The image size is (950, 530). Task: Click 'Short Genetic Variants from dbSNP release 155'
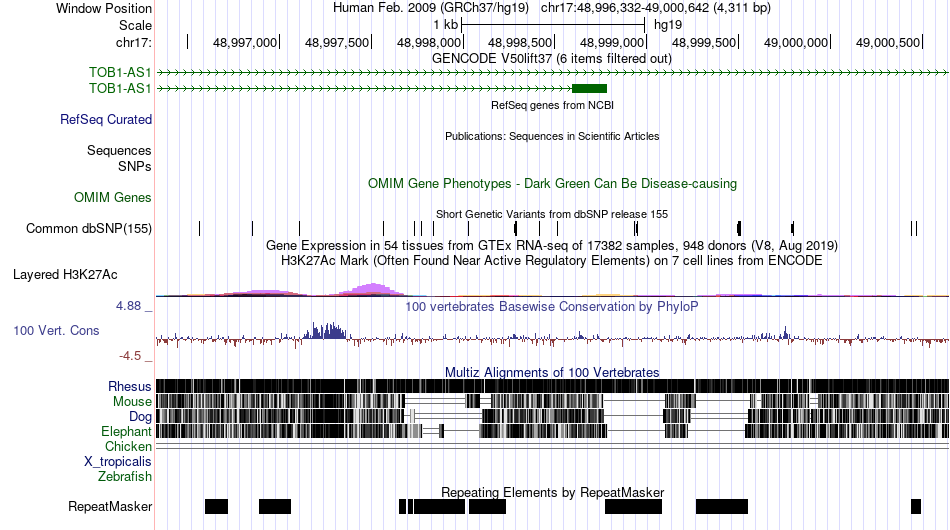[x=552, y=214]
